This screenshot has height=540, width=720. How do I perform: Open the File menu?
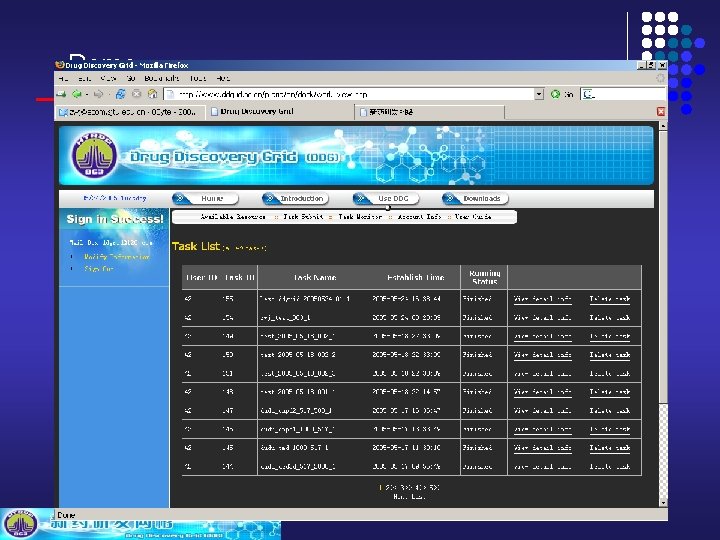click(63, 79)
